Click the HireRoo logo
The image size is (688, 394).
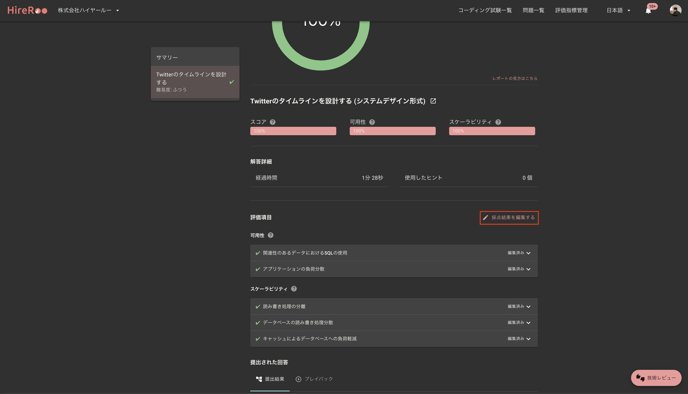(27, 10)
